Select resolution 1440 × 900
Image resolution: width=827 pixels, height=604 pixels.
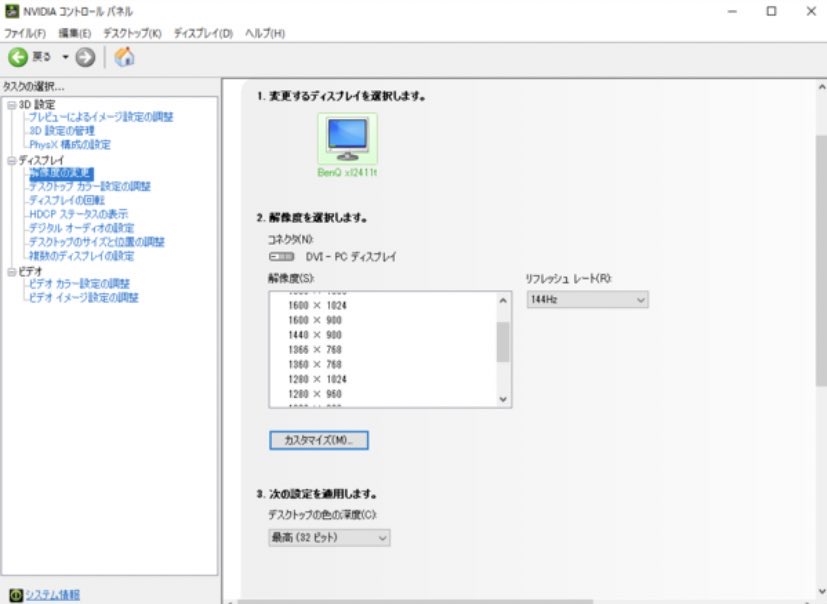[x=314, y=335]
